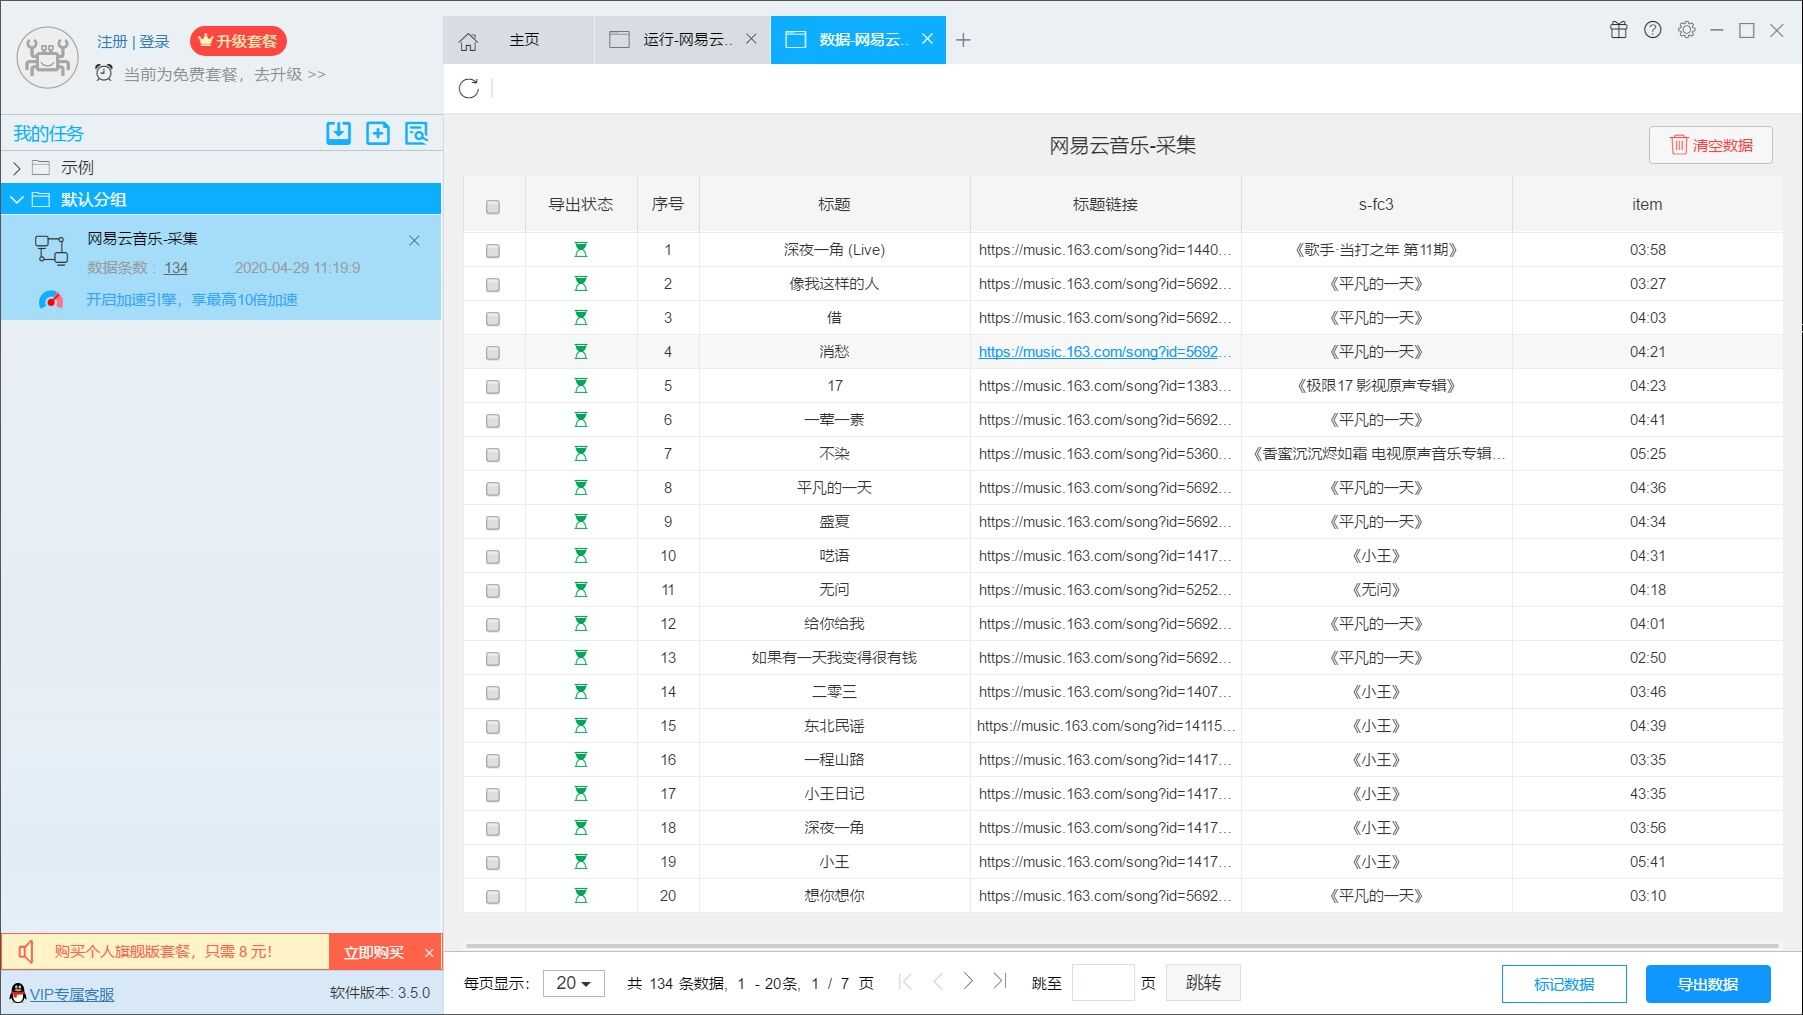Image resolution: width=1803 pixels, height=1015 pixels.
Task: Click 开启加速引擎 acceleration link
Action: 191,300
